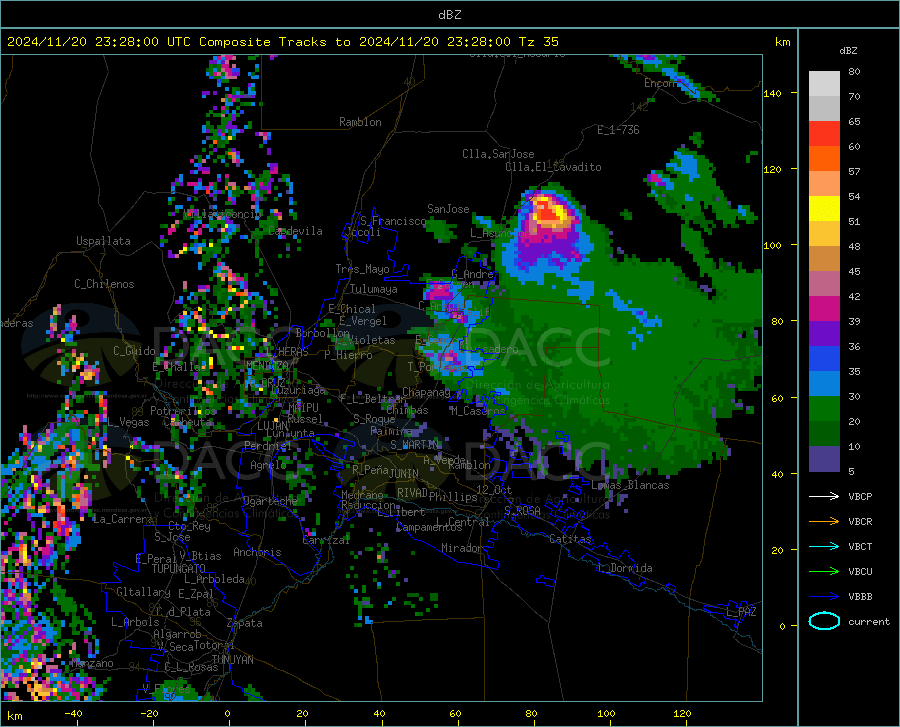Click the 'S_Francisco' place label

pos(393,221)
